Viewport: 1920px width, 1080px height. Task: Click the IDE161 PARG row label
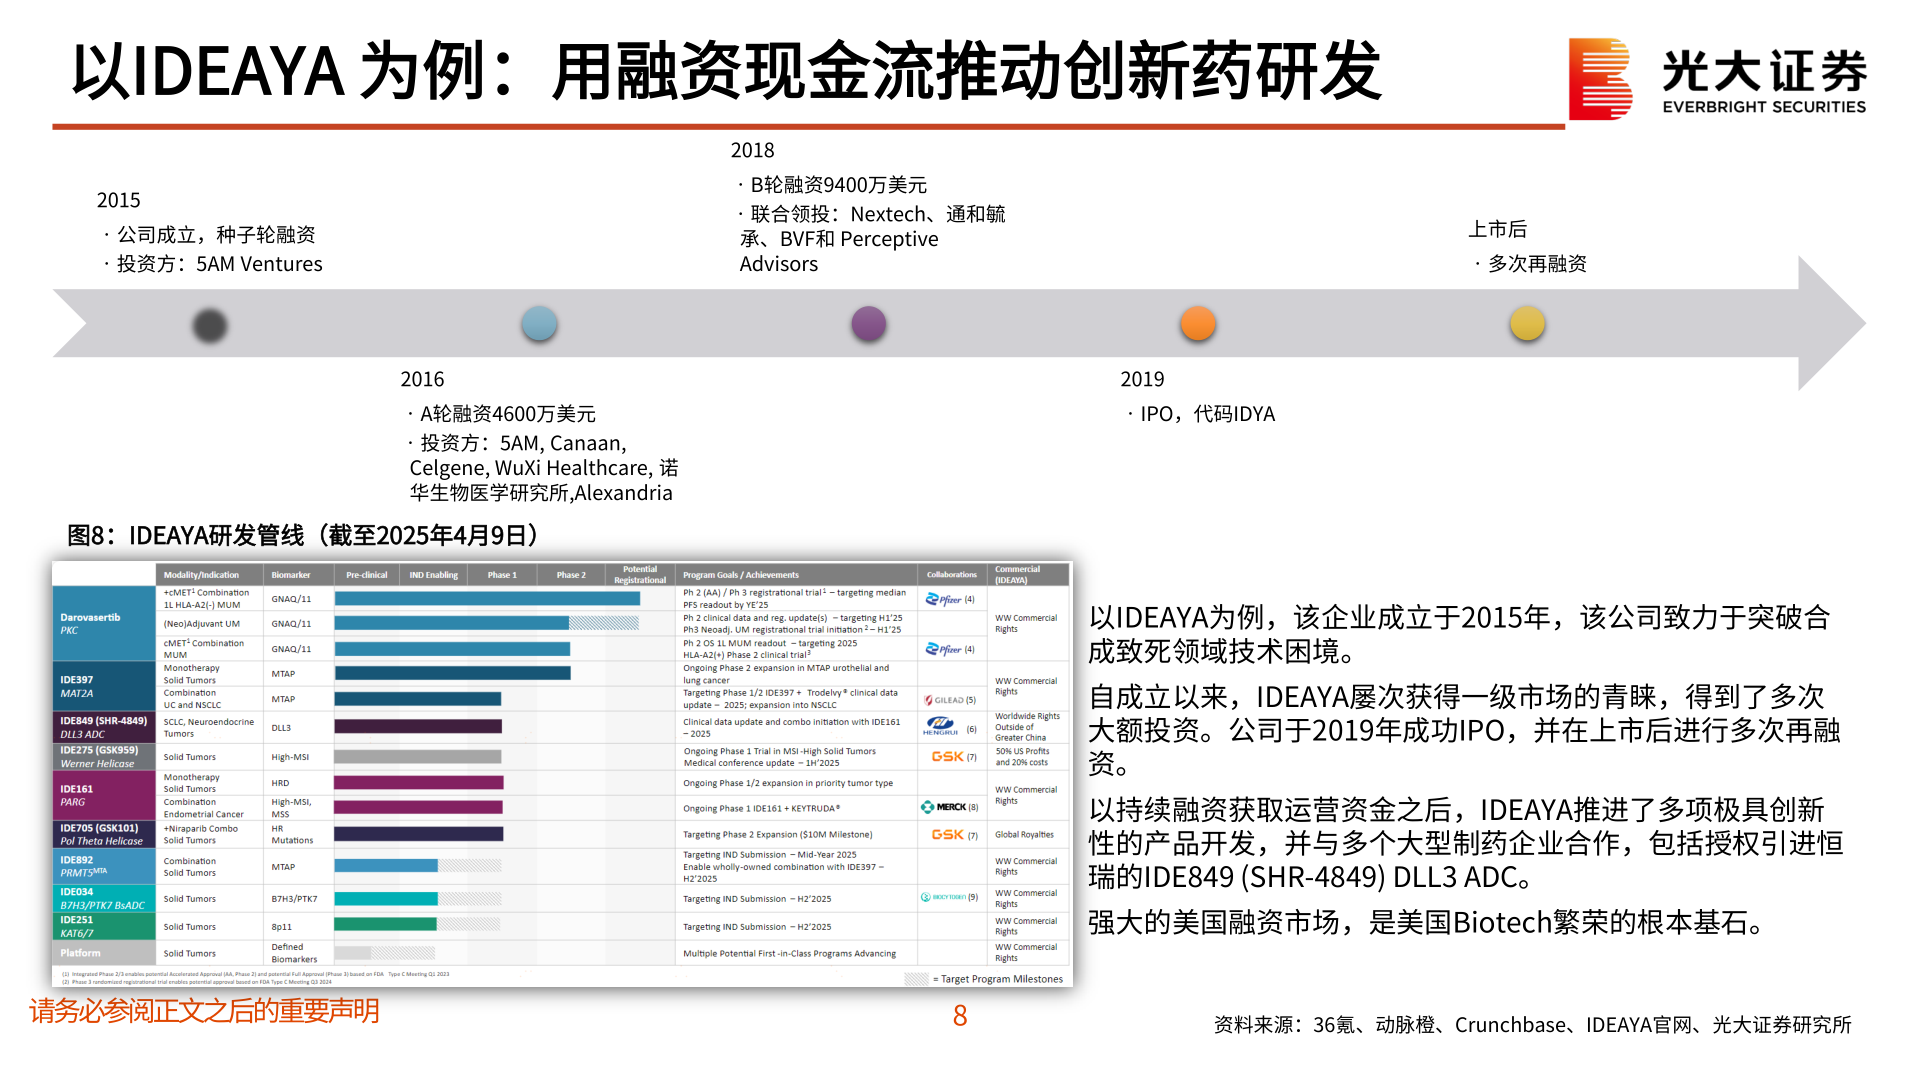(104, 795)
